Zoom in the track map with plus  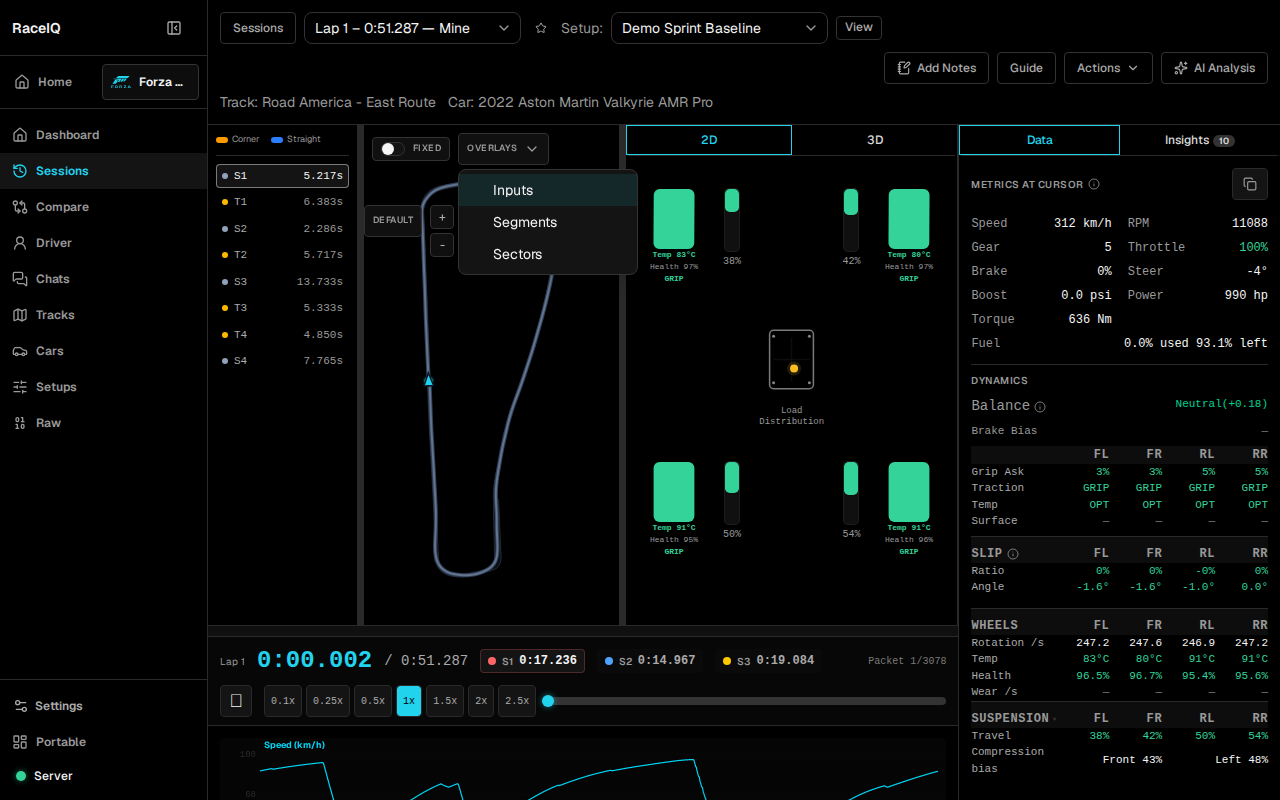tap(442, 217)
